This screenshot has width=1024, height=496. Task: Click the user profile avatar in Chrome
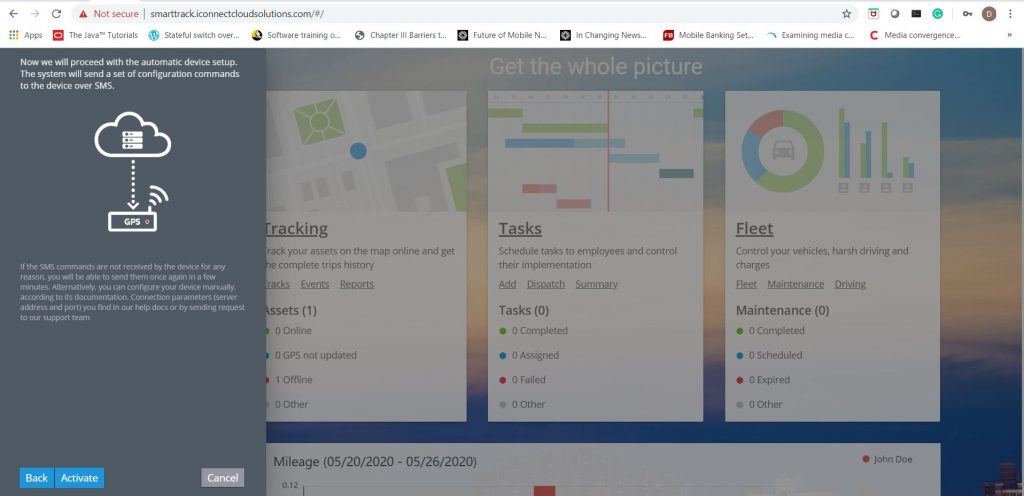click(988, 14)
